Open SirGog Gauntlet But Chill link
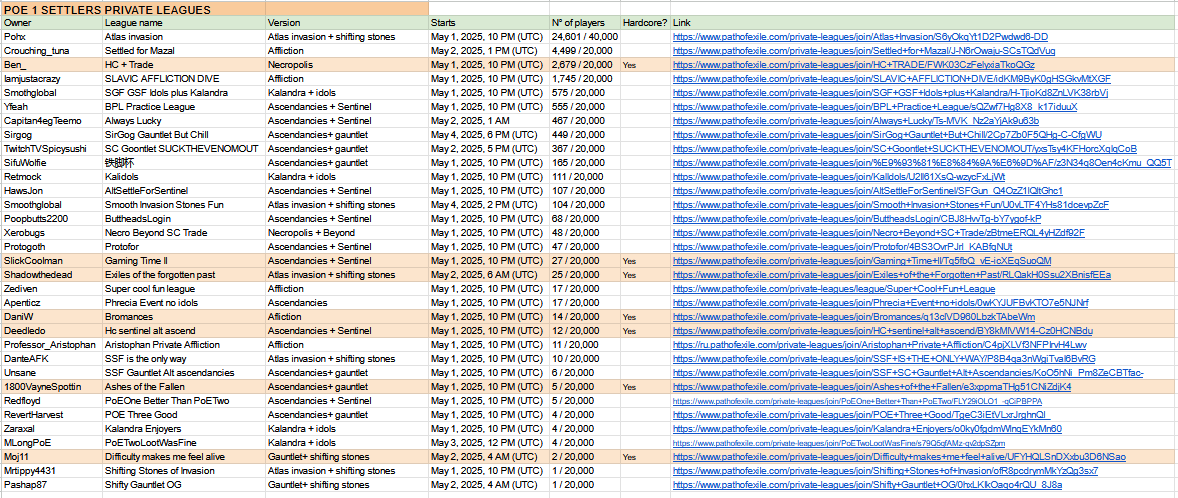The image size is (1178, 498). tap(887, 134)
